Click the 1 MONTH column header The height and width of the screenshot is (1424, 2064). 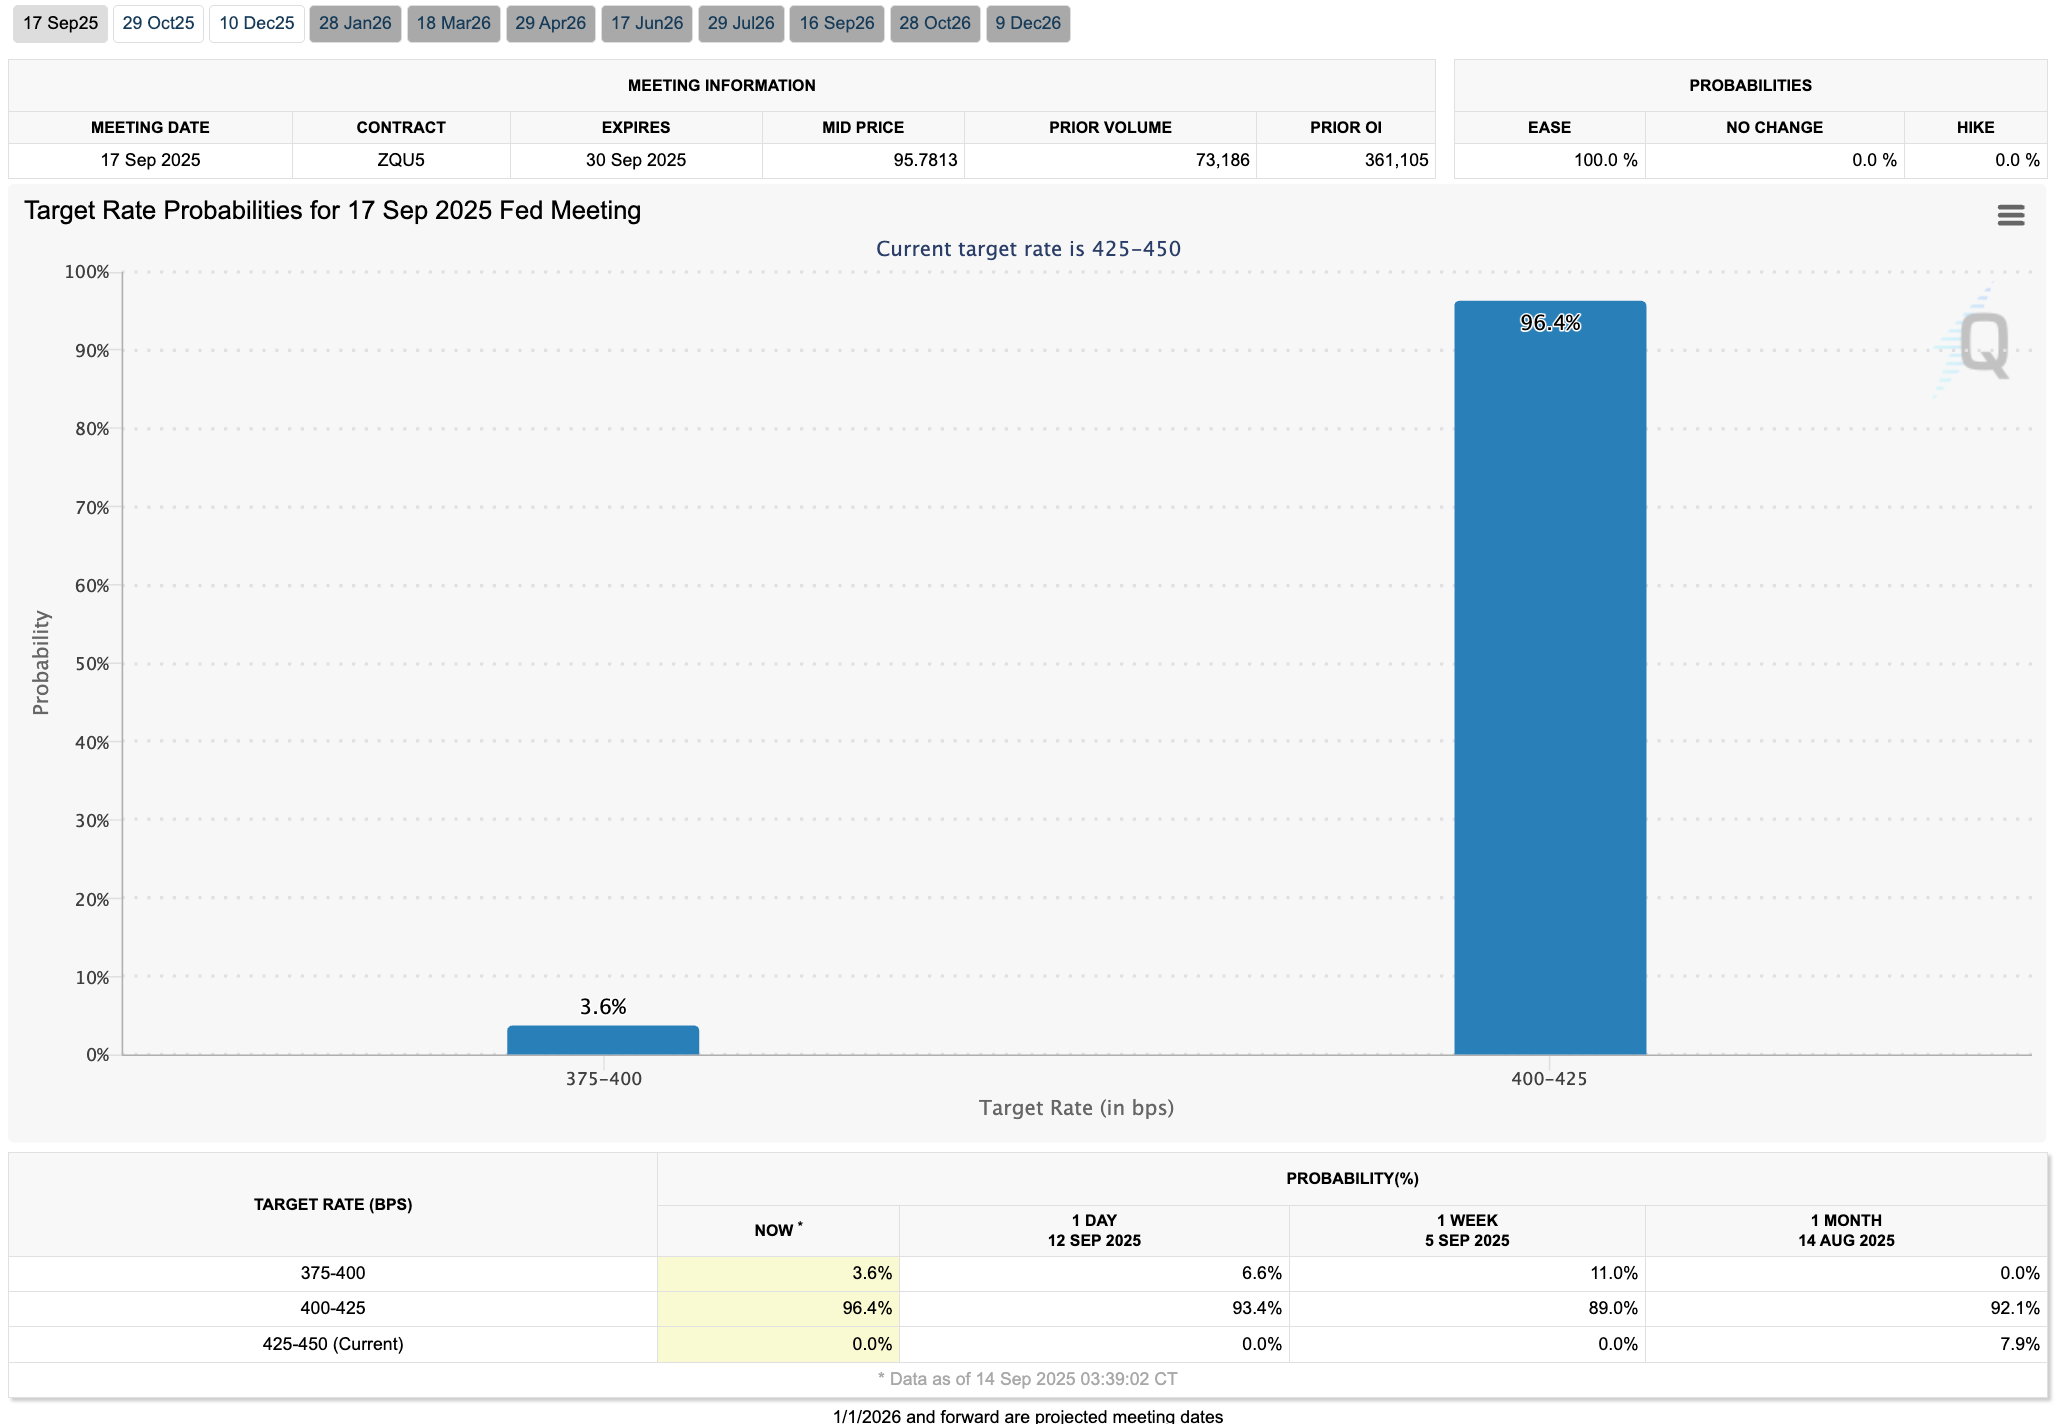click(x=1845, y=1230)
